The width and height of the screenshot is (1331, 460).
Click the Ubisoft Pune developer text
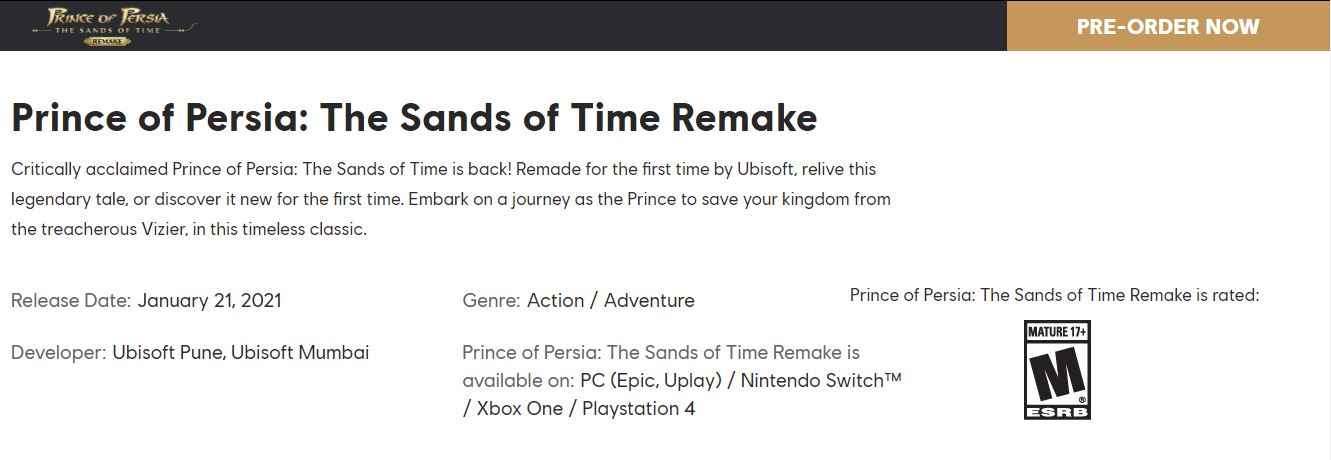pyautogui.click(x=168, y=352)
